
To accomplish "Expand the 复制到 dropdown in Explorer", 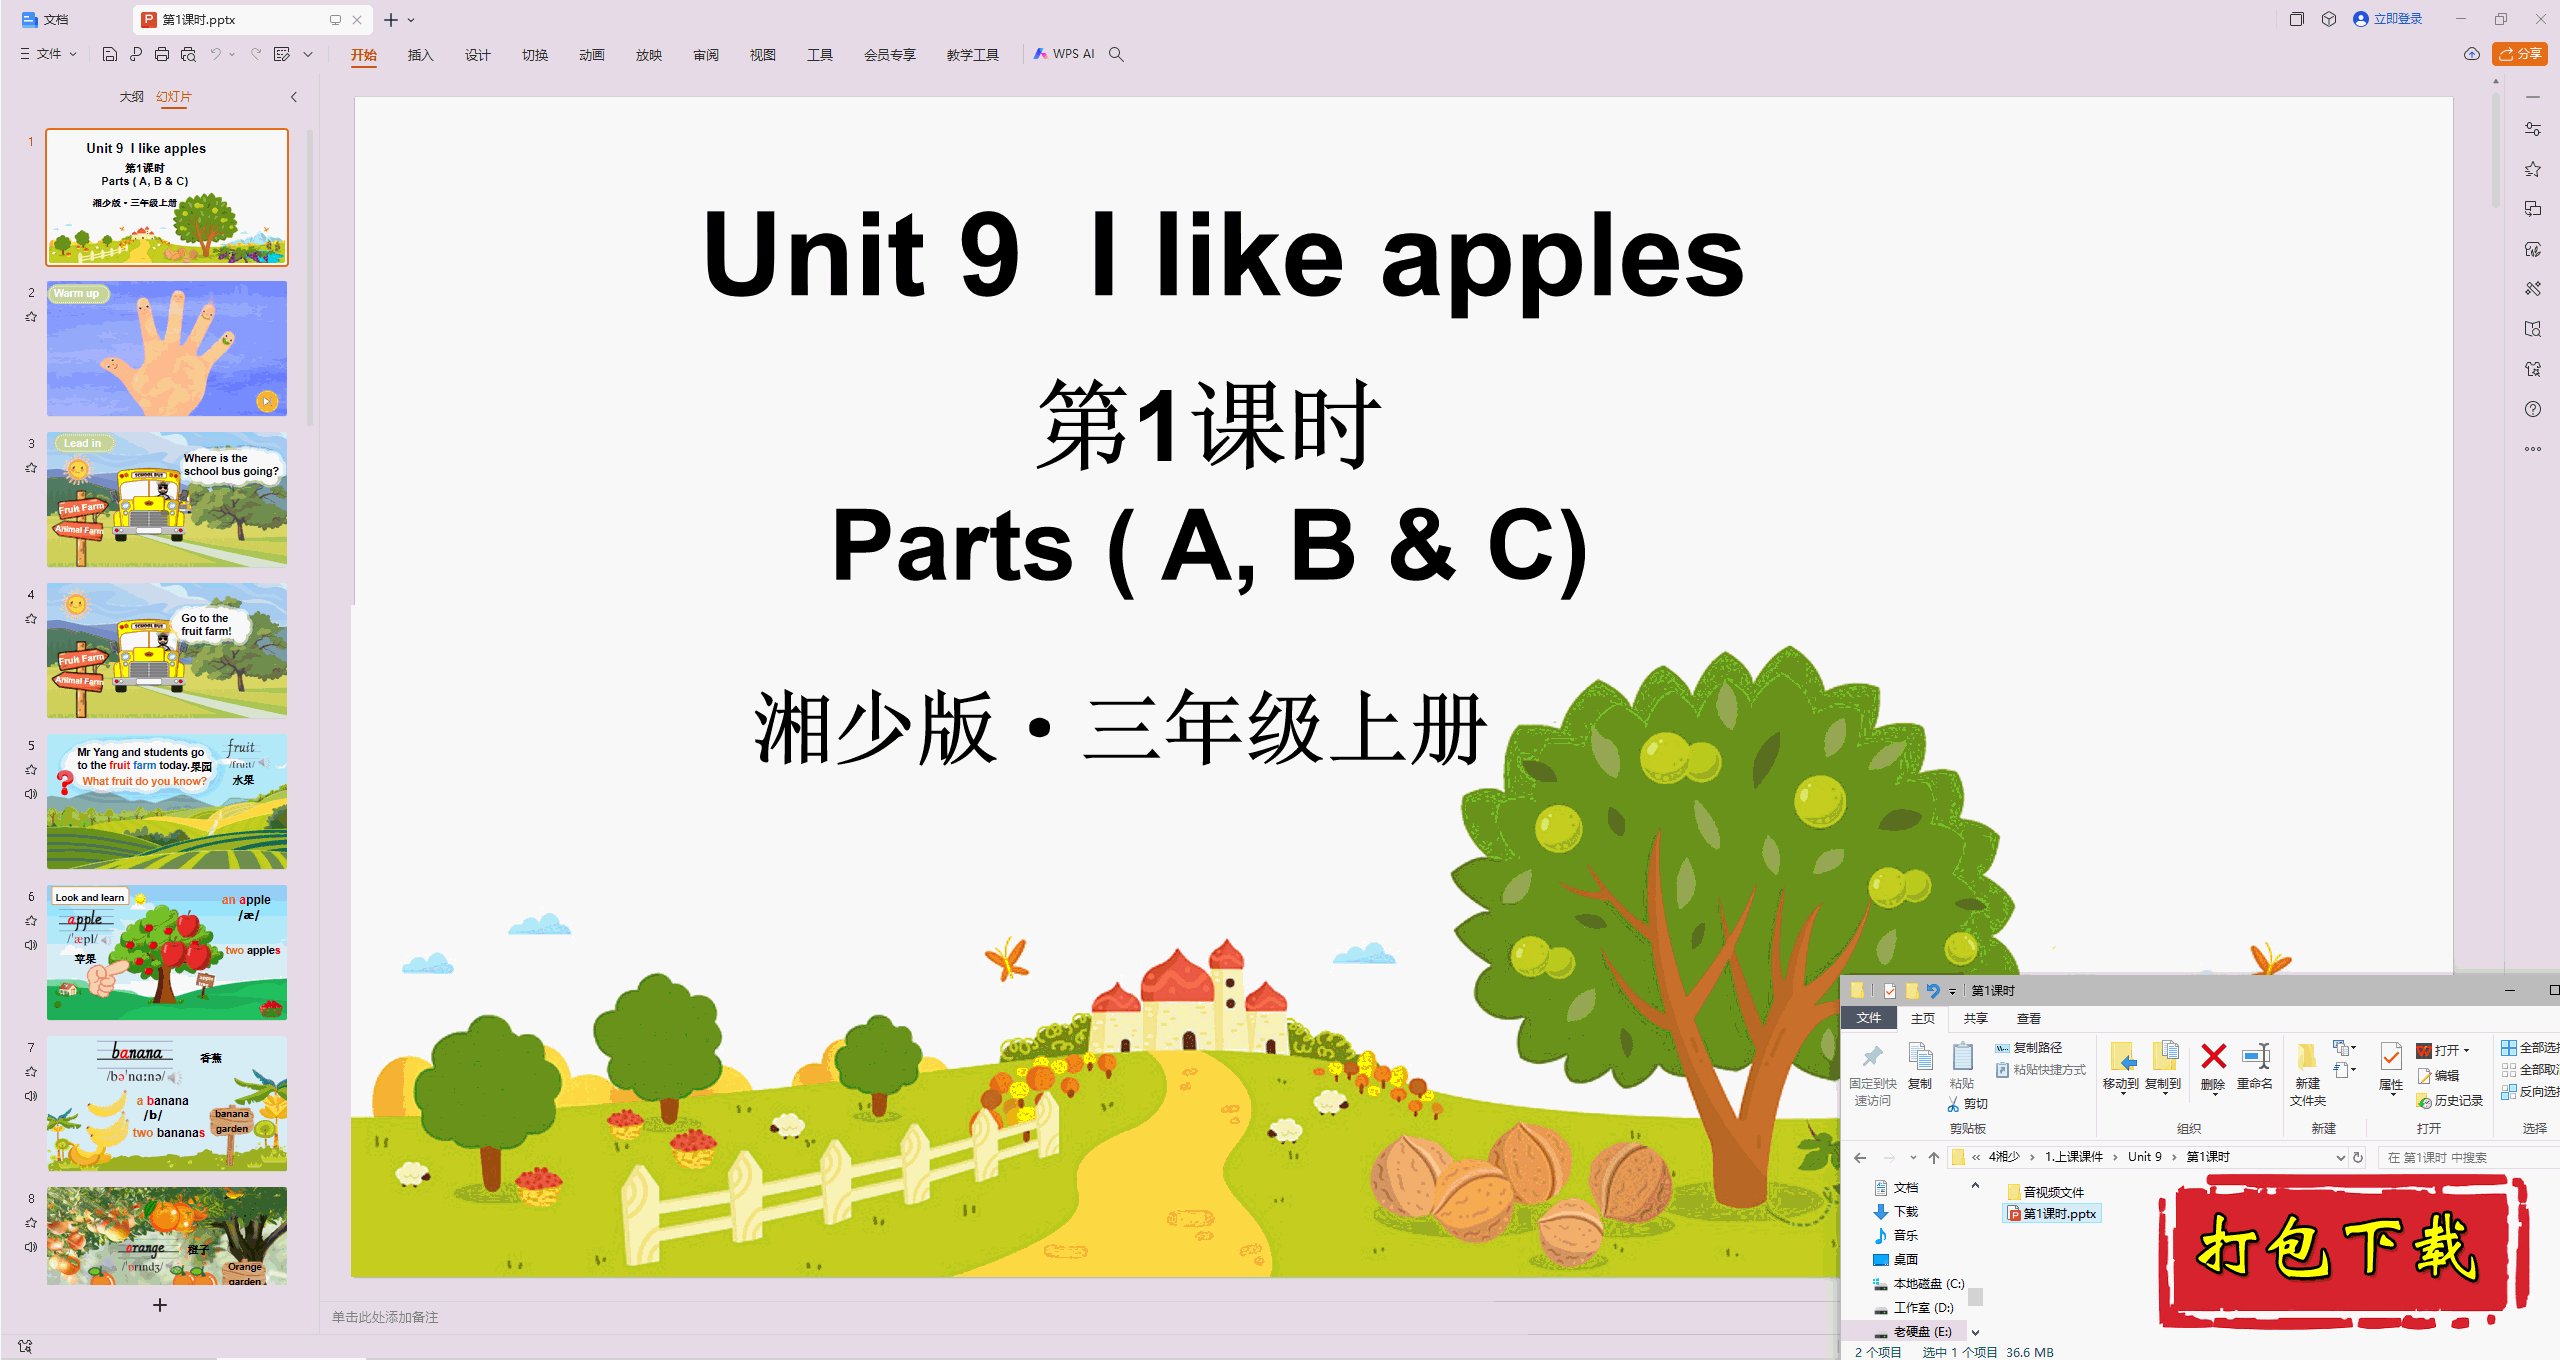I will [2164, 1094].
